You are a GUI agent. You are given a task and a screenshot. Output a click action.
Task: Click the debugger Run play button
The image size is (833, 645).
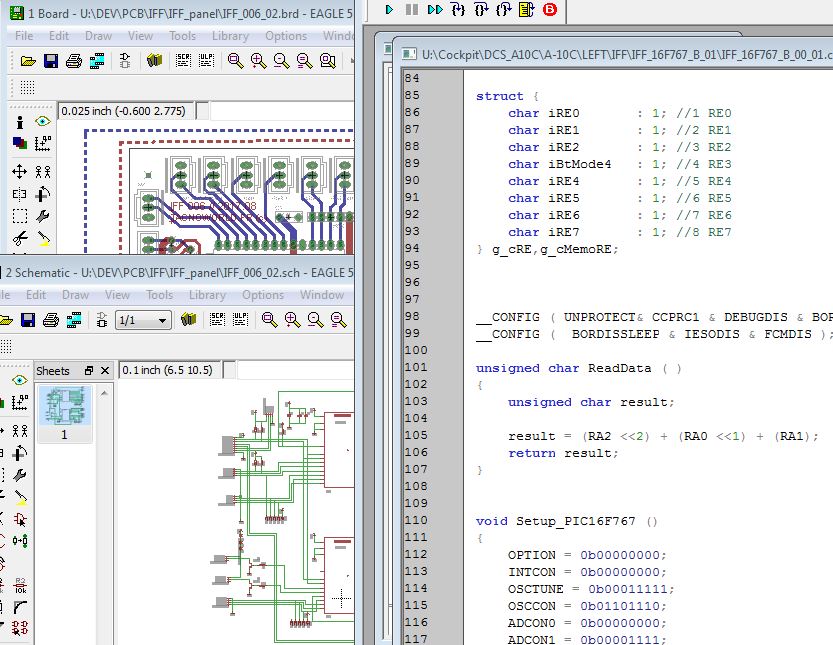tap(390, 9)
